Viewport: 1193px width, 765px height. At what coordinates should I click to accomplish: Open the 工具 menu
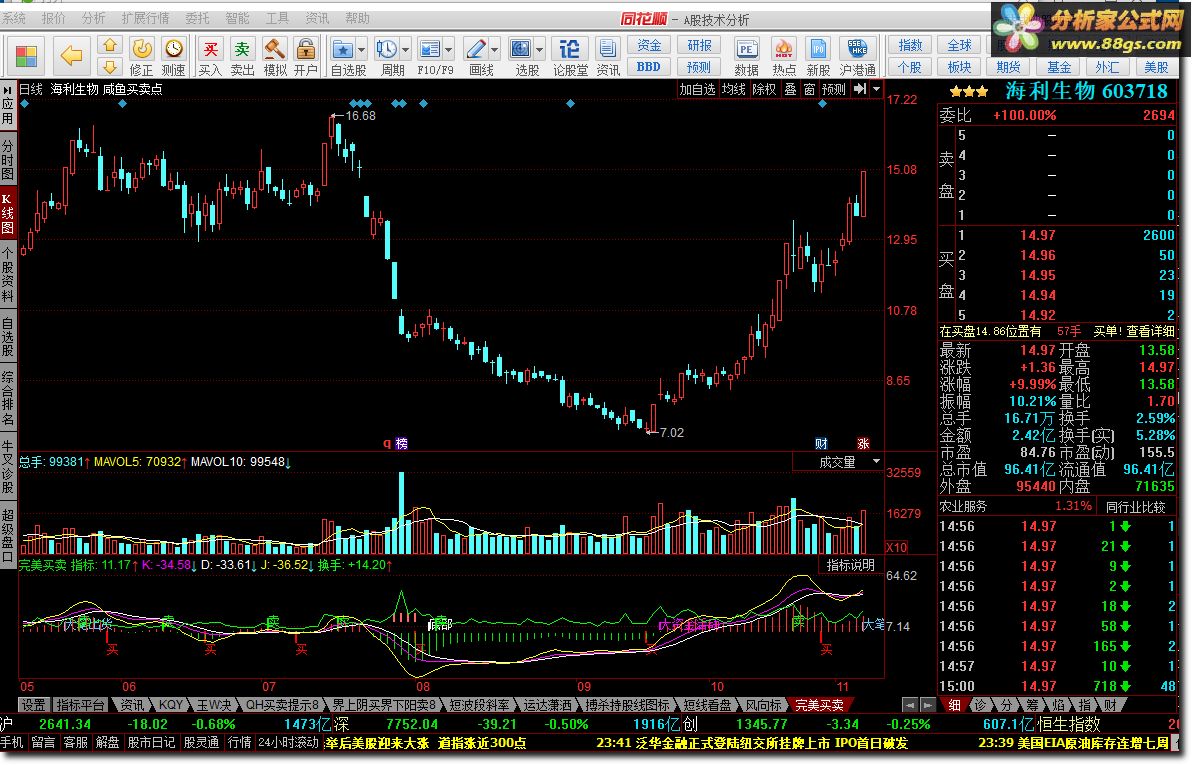pos(277,18)
